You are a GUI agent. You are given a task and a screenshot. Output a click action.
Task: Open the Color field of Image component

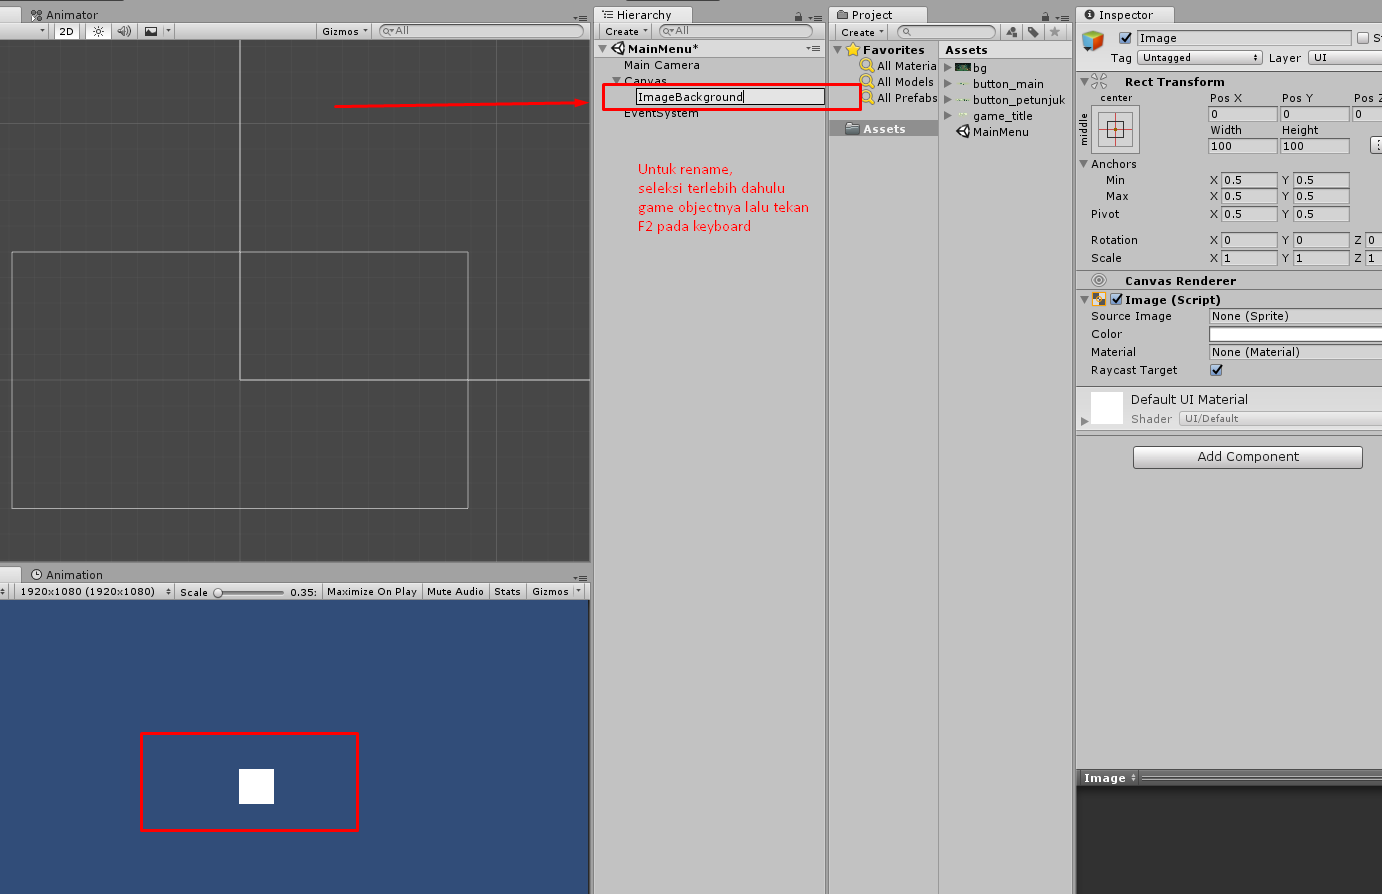1295,333
